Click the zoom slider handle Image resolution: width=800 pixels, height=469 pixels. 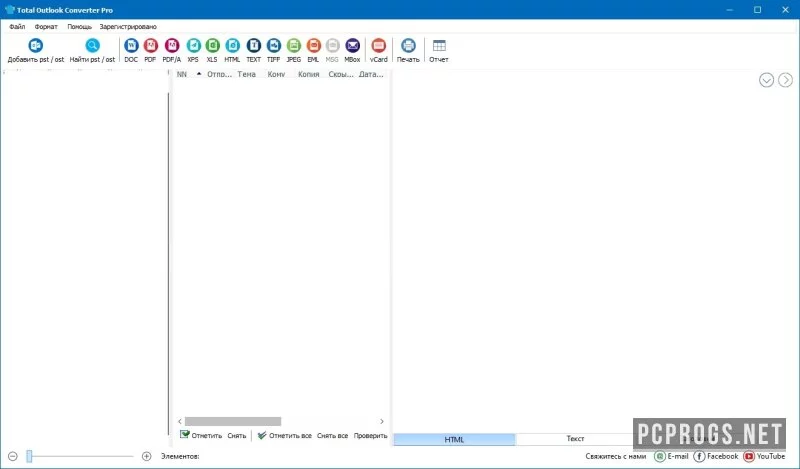point(30,456)
